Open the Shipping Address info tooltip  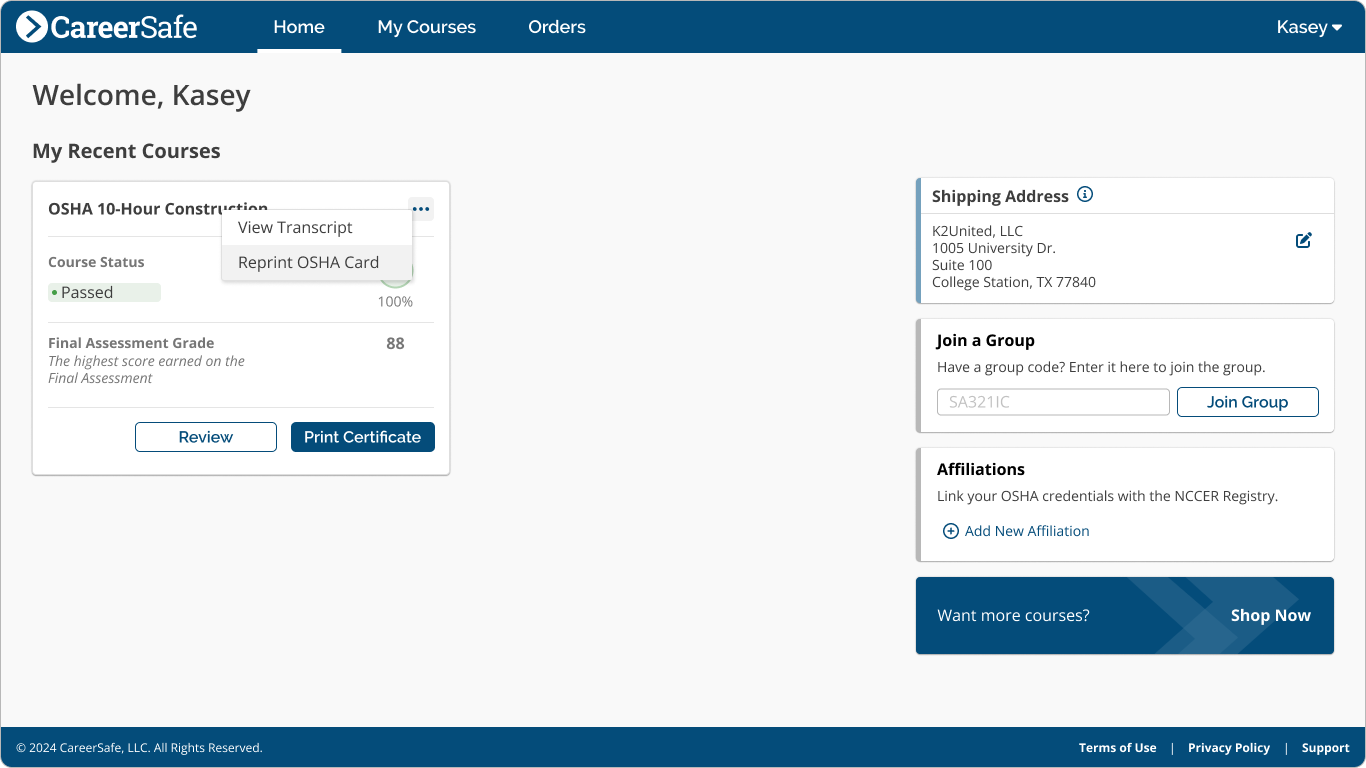click(1085, 194)
